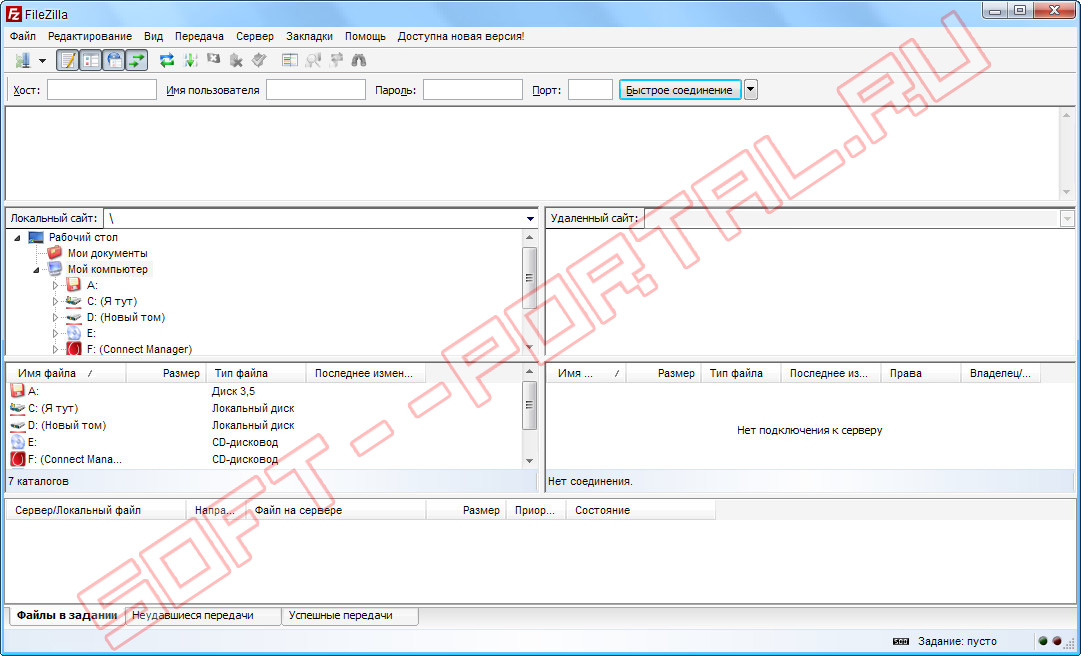This screenshot has width=1081, height=656.
Task: Click the process queue toolbar icon
Action: coord(190,61)
